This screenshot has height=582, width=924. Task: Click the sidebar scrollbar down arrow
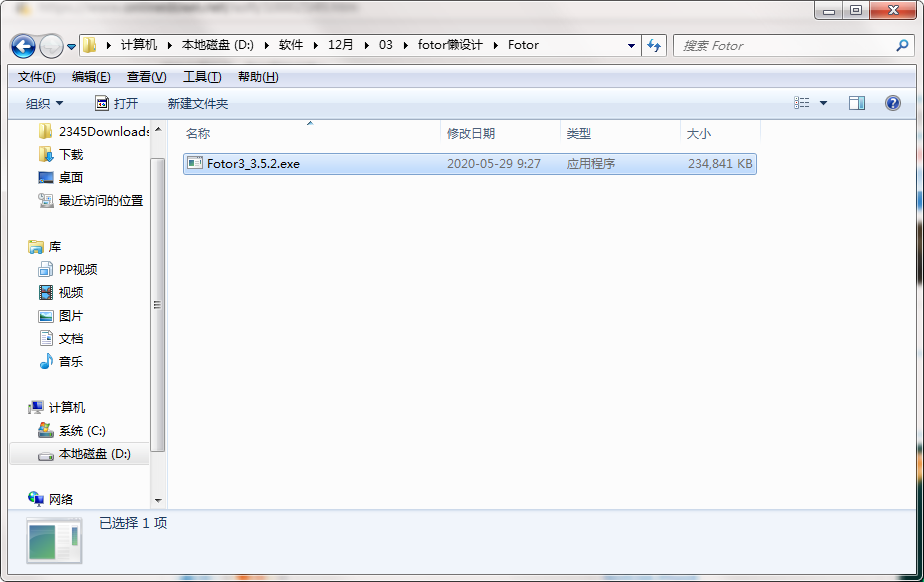click(x=157, y=501)
